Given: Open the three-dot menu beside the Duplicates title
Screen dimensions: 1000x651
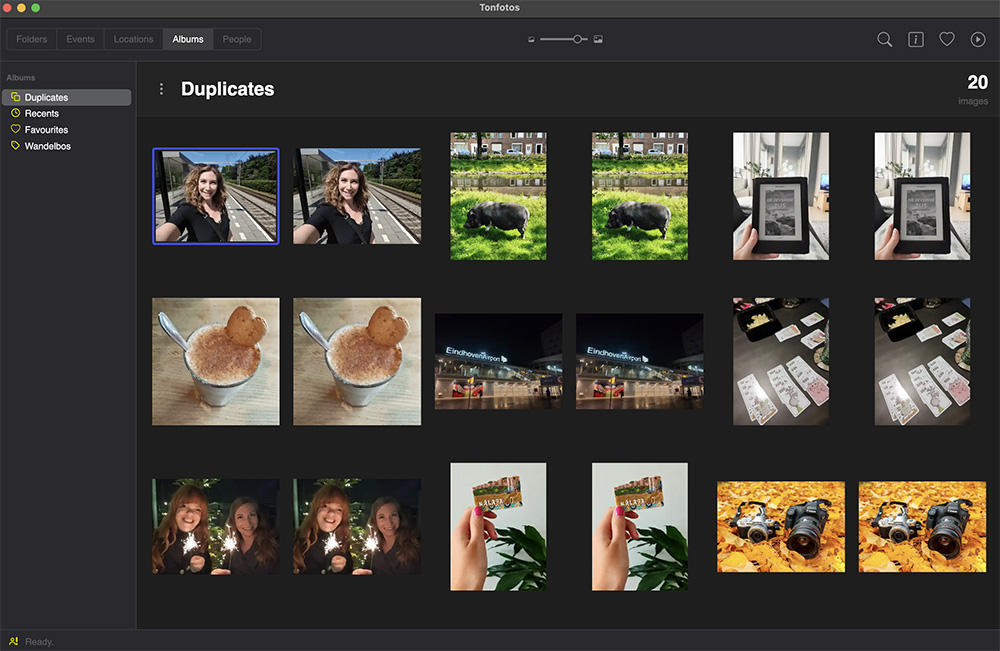Looking at the screenshot, I should tap(161, 88).
